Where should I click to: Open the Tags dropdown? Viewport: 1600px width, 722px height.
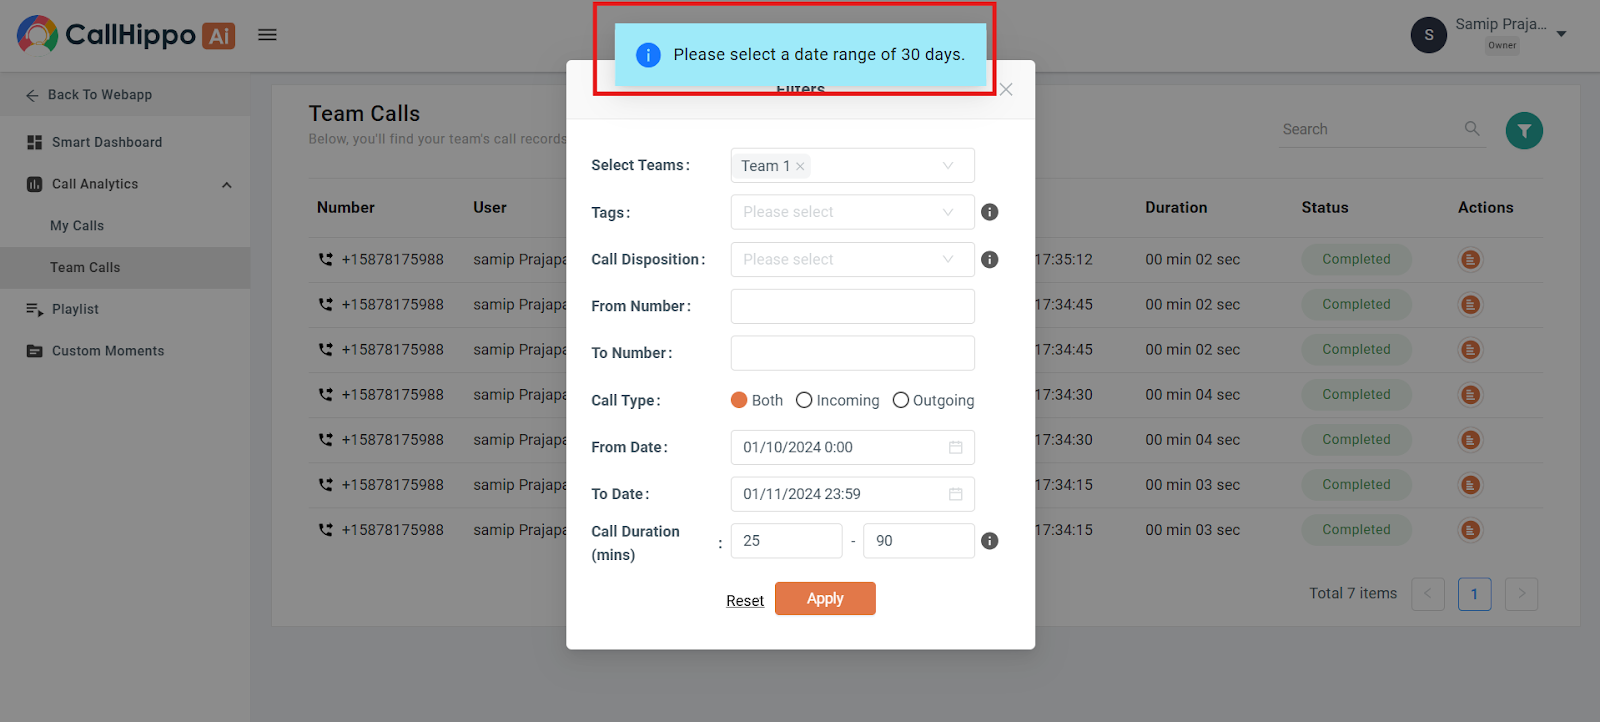pos(853,212)
